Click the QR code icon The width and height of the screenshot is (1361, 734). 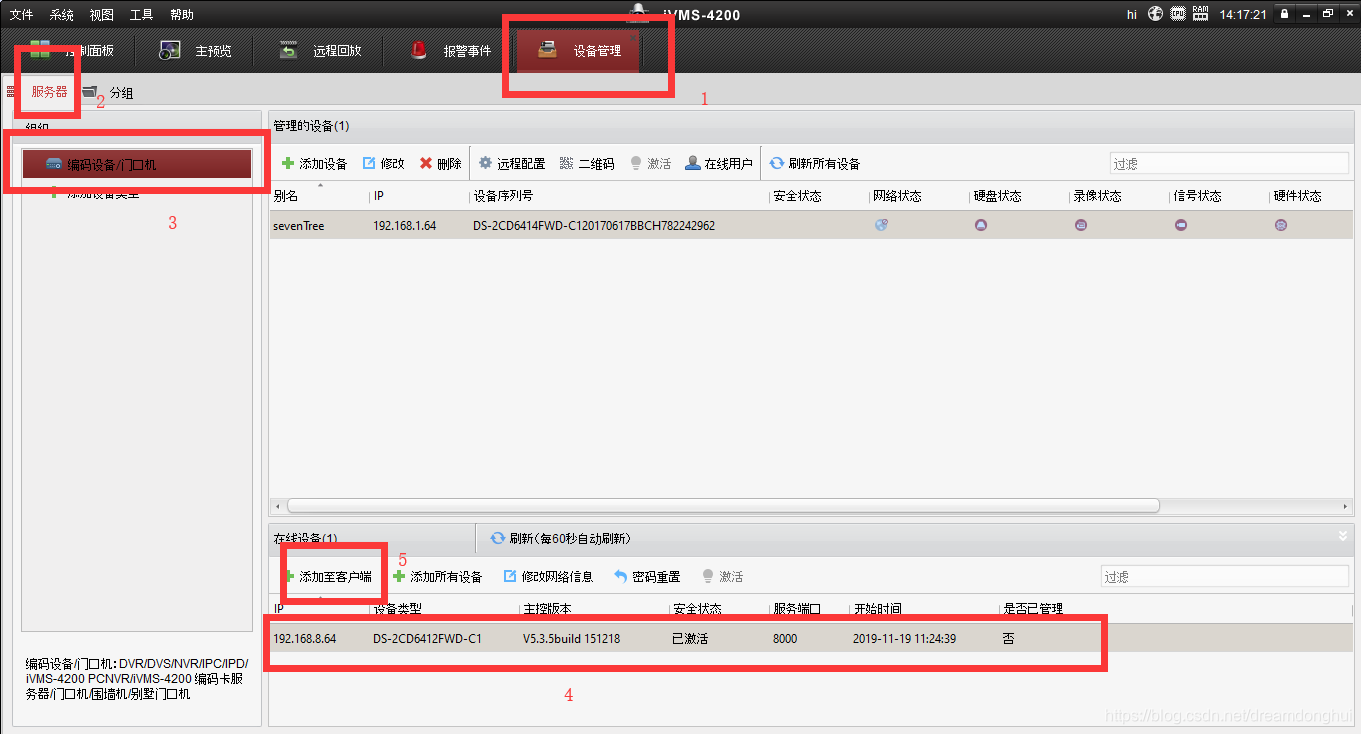coord(567,163)
